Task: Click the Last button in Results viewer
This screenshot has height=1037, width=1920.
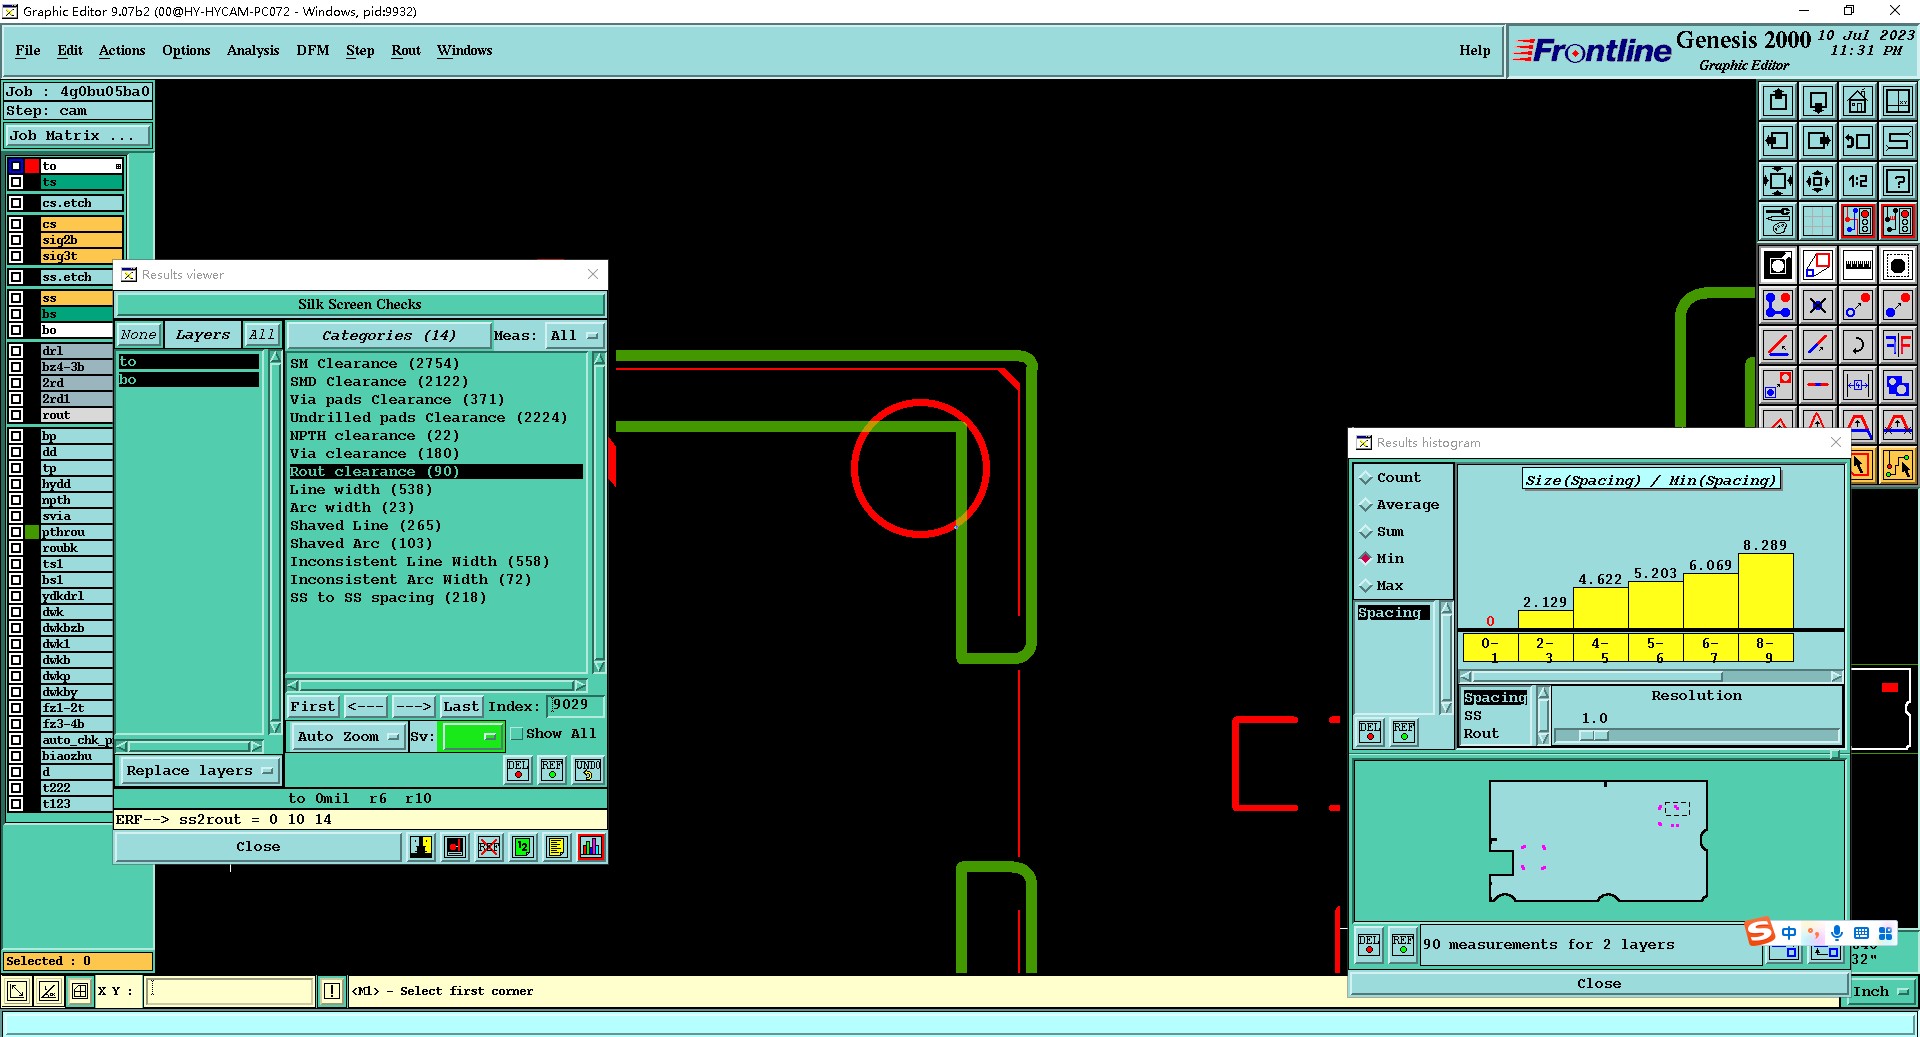Action: pyautogui.click(x=461, y=707)
